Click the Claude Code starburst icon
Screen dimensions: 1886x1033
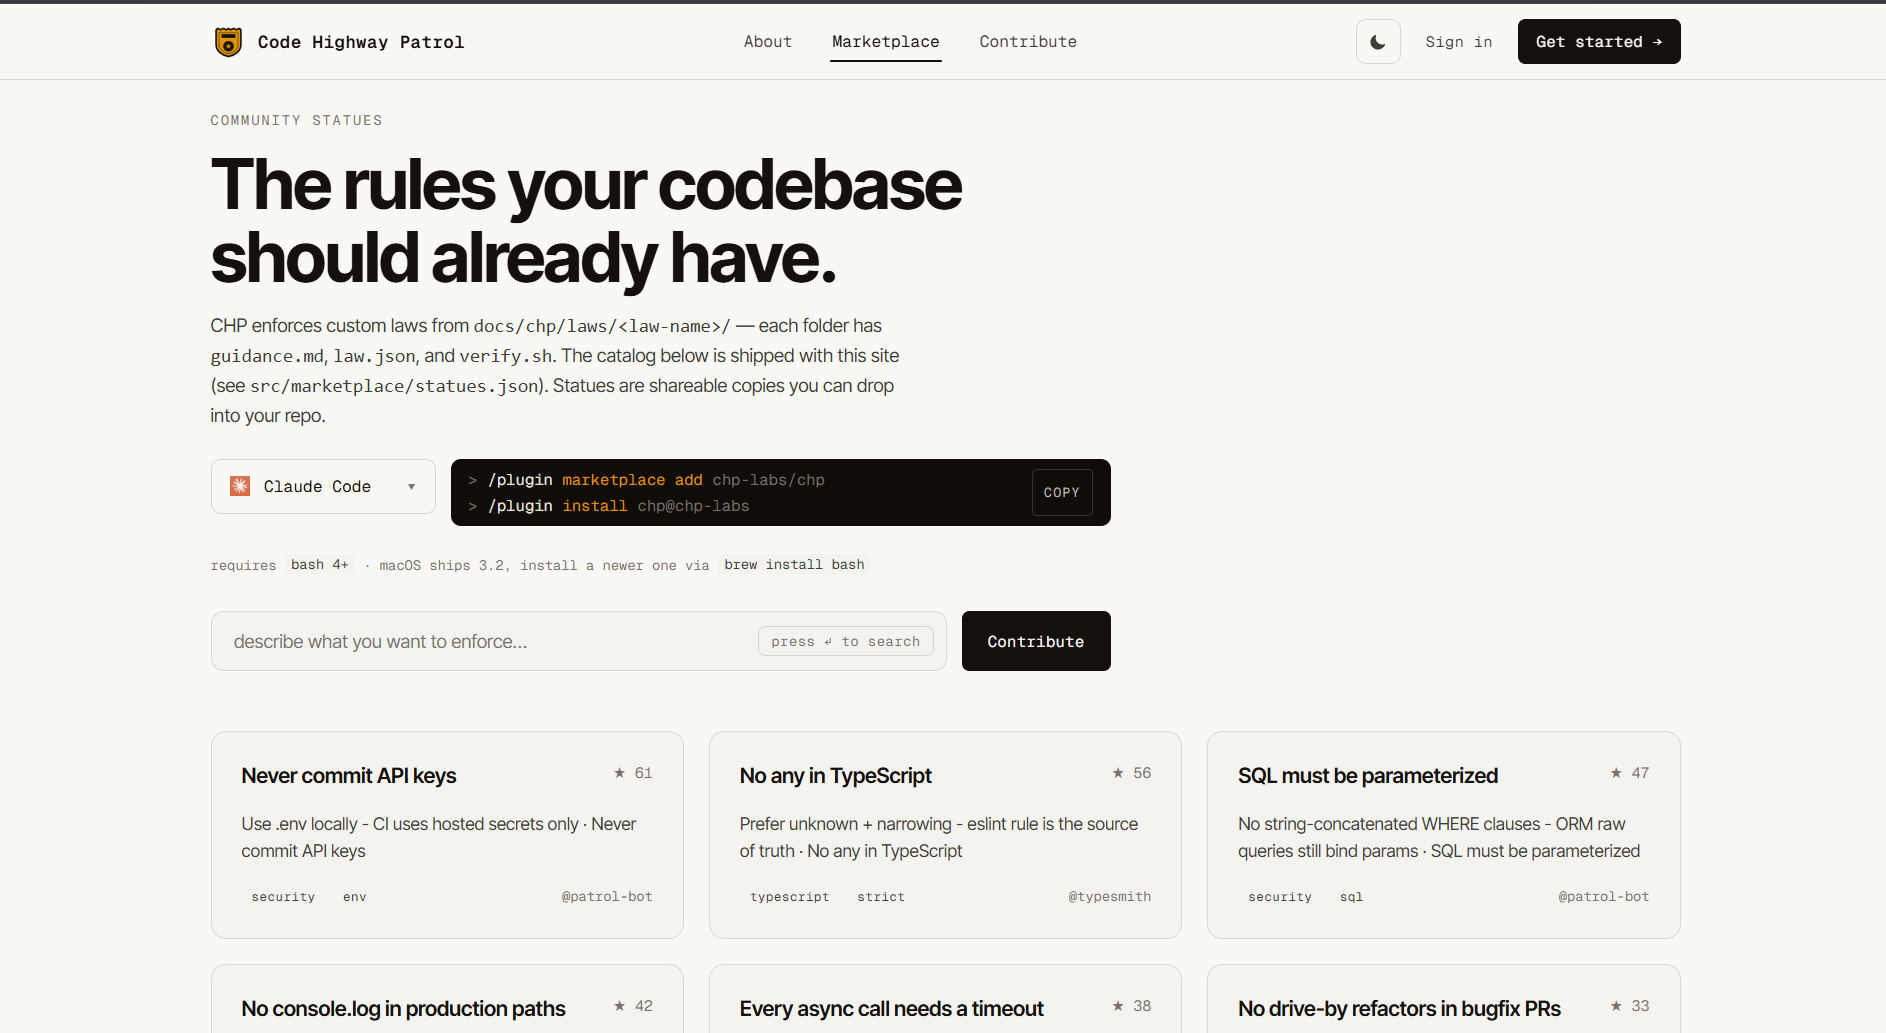tap(240, 486)
